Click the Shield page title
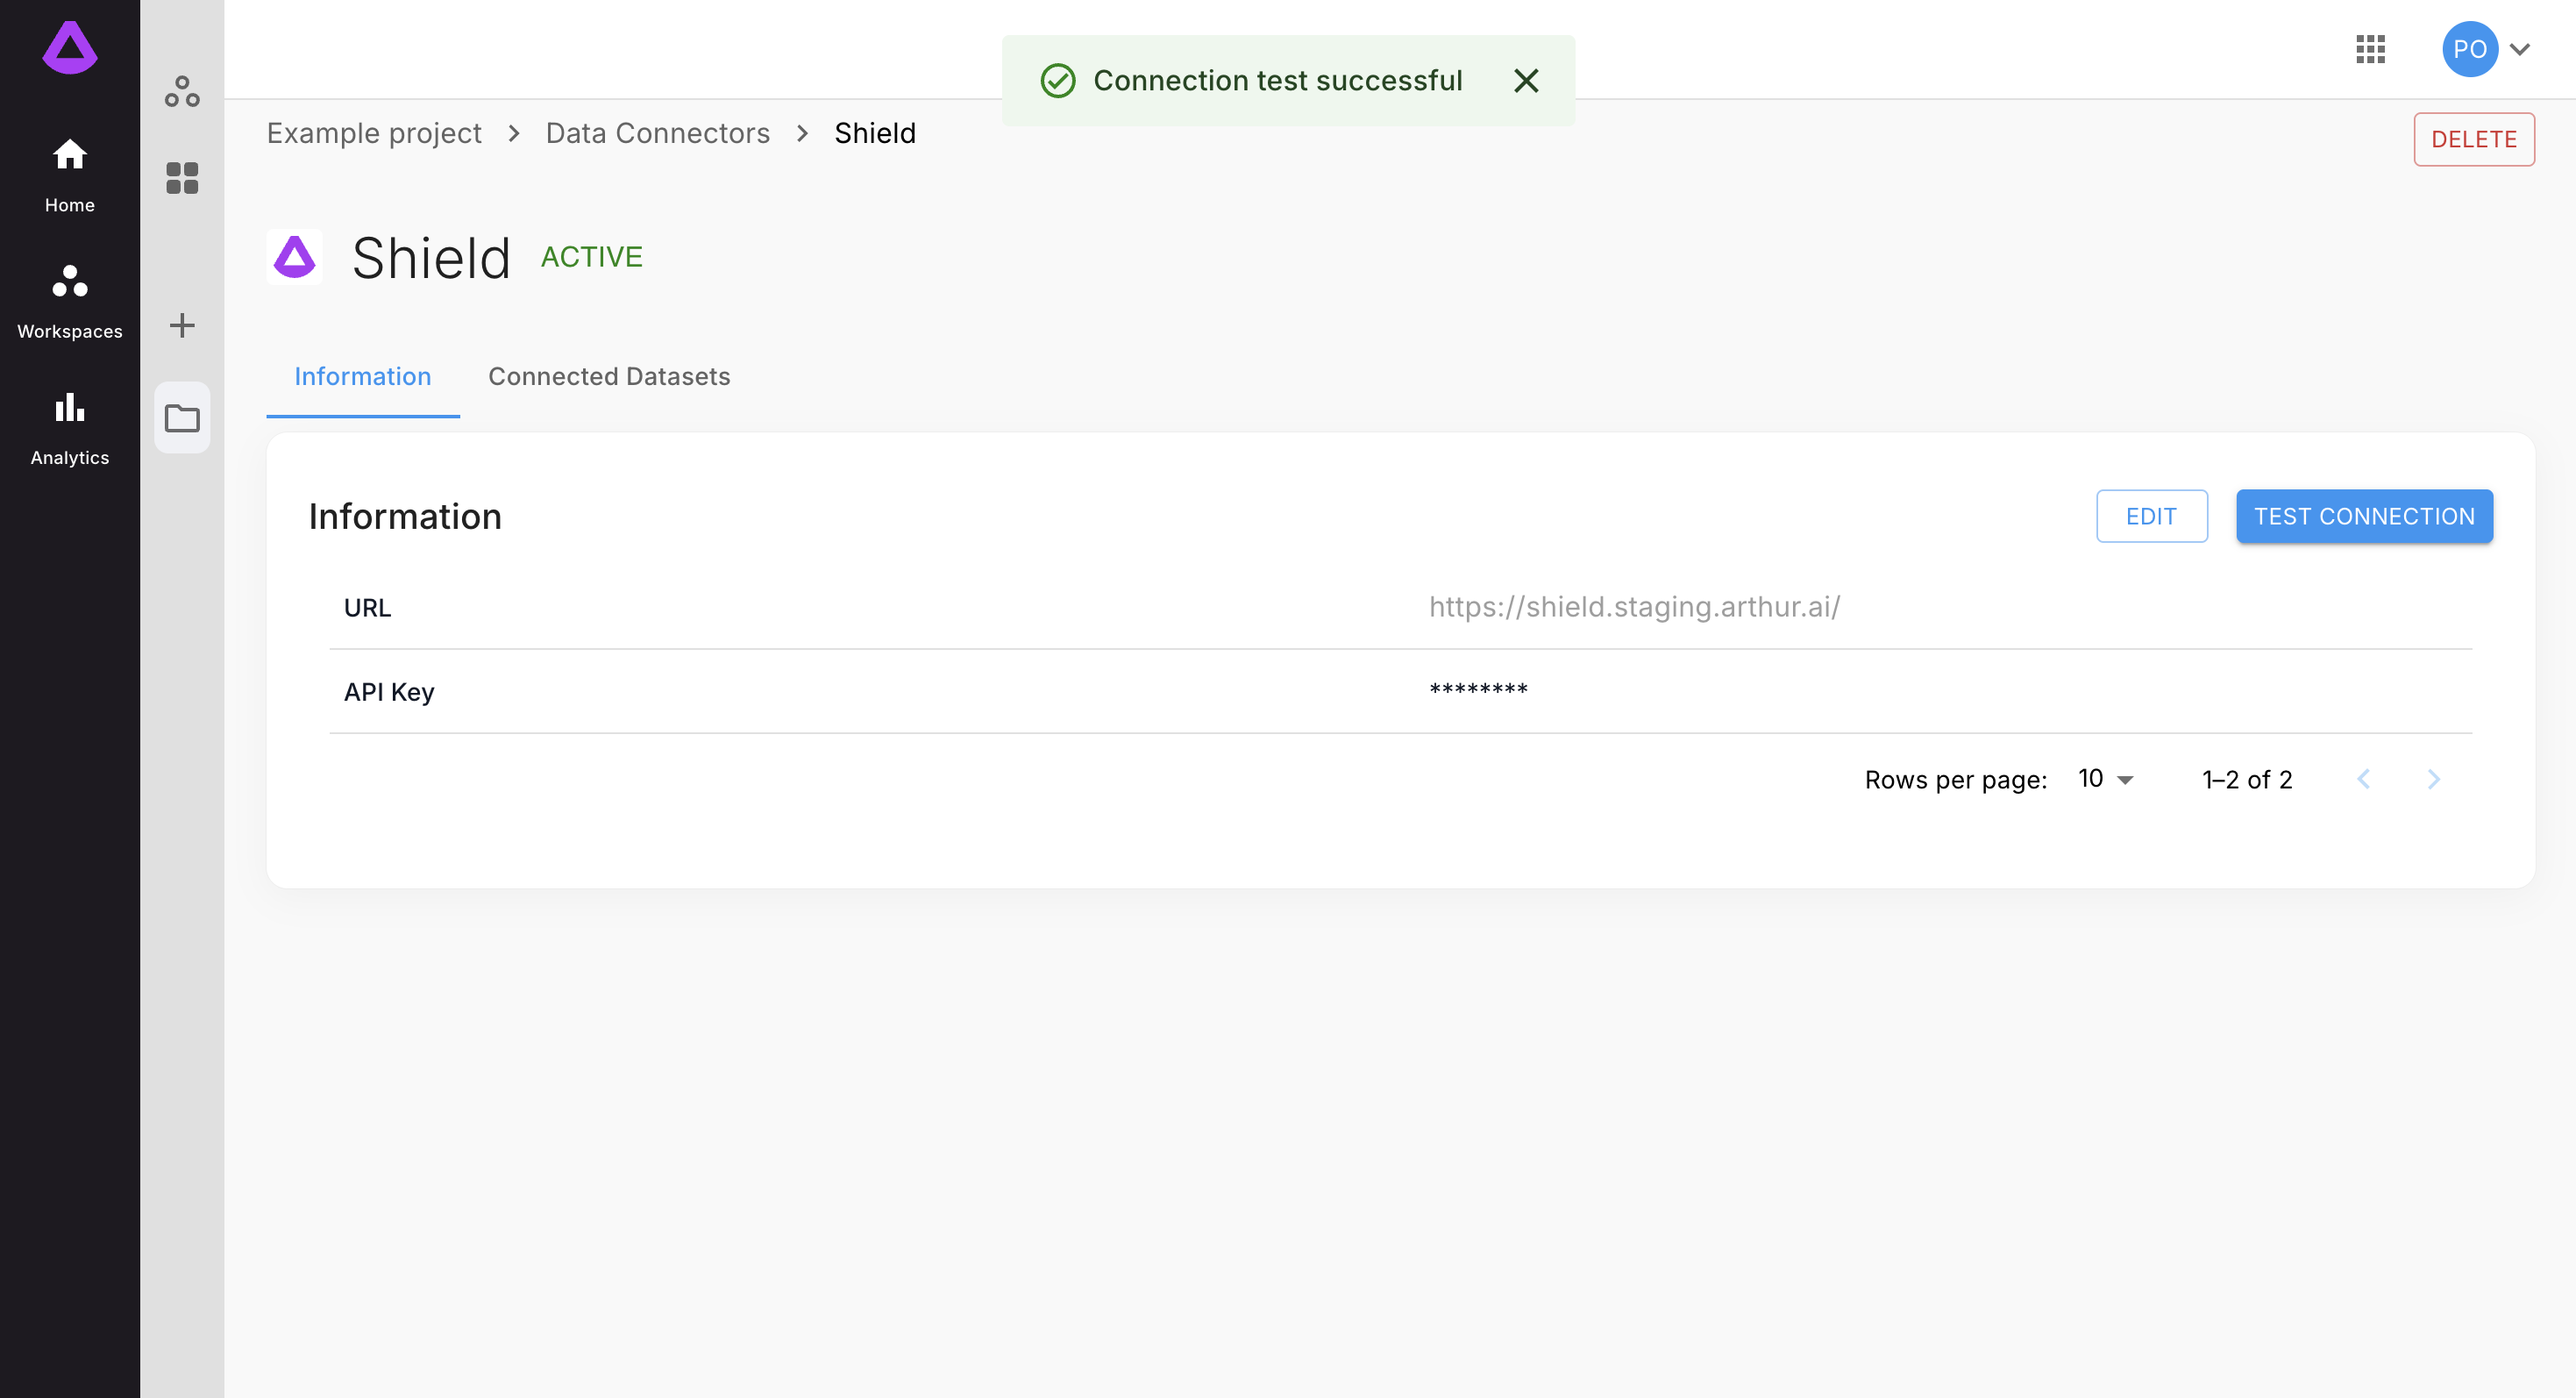This screenshot has height=1398, width=2576. (x=431, y=257)
